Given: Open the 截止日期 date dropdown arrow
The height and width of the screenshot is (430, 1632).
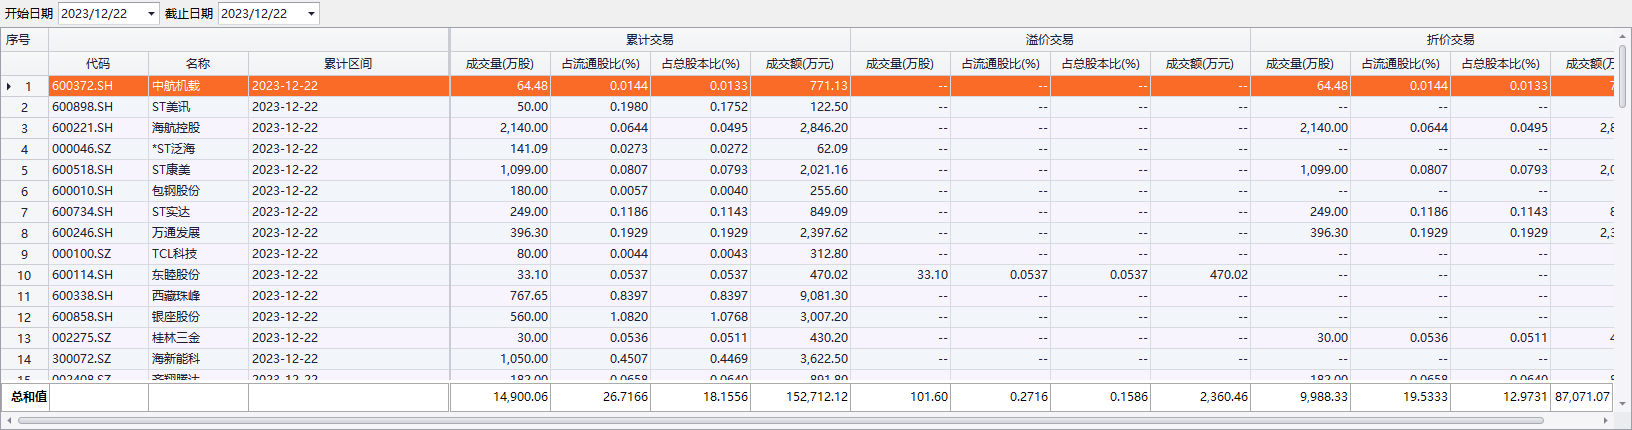Looking at the screenshot, I should point(311,14).
